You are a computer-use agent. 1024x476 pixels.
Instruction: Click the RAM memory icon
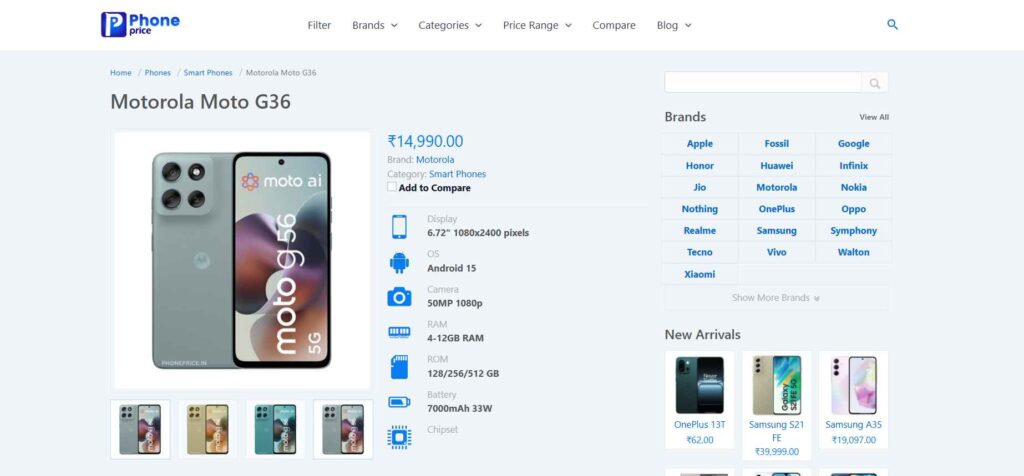[x=399, y=332]
